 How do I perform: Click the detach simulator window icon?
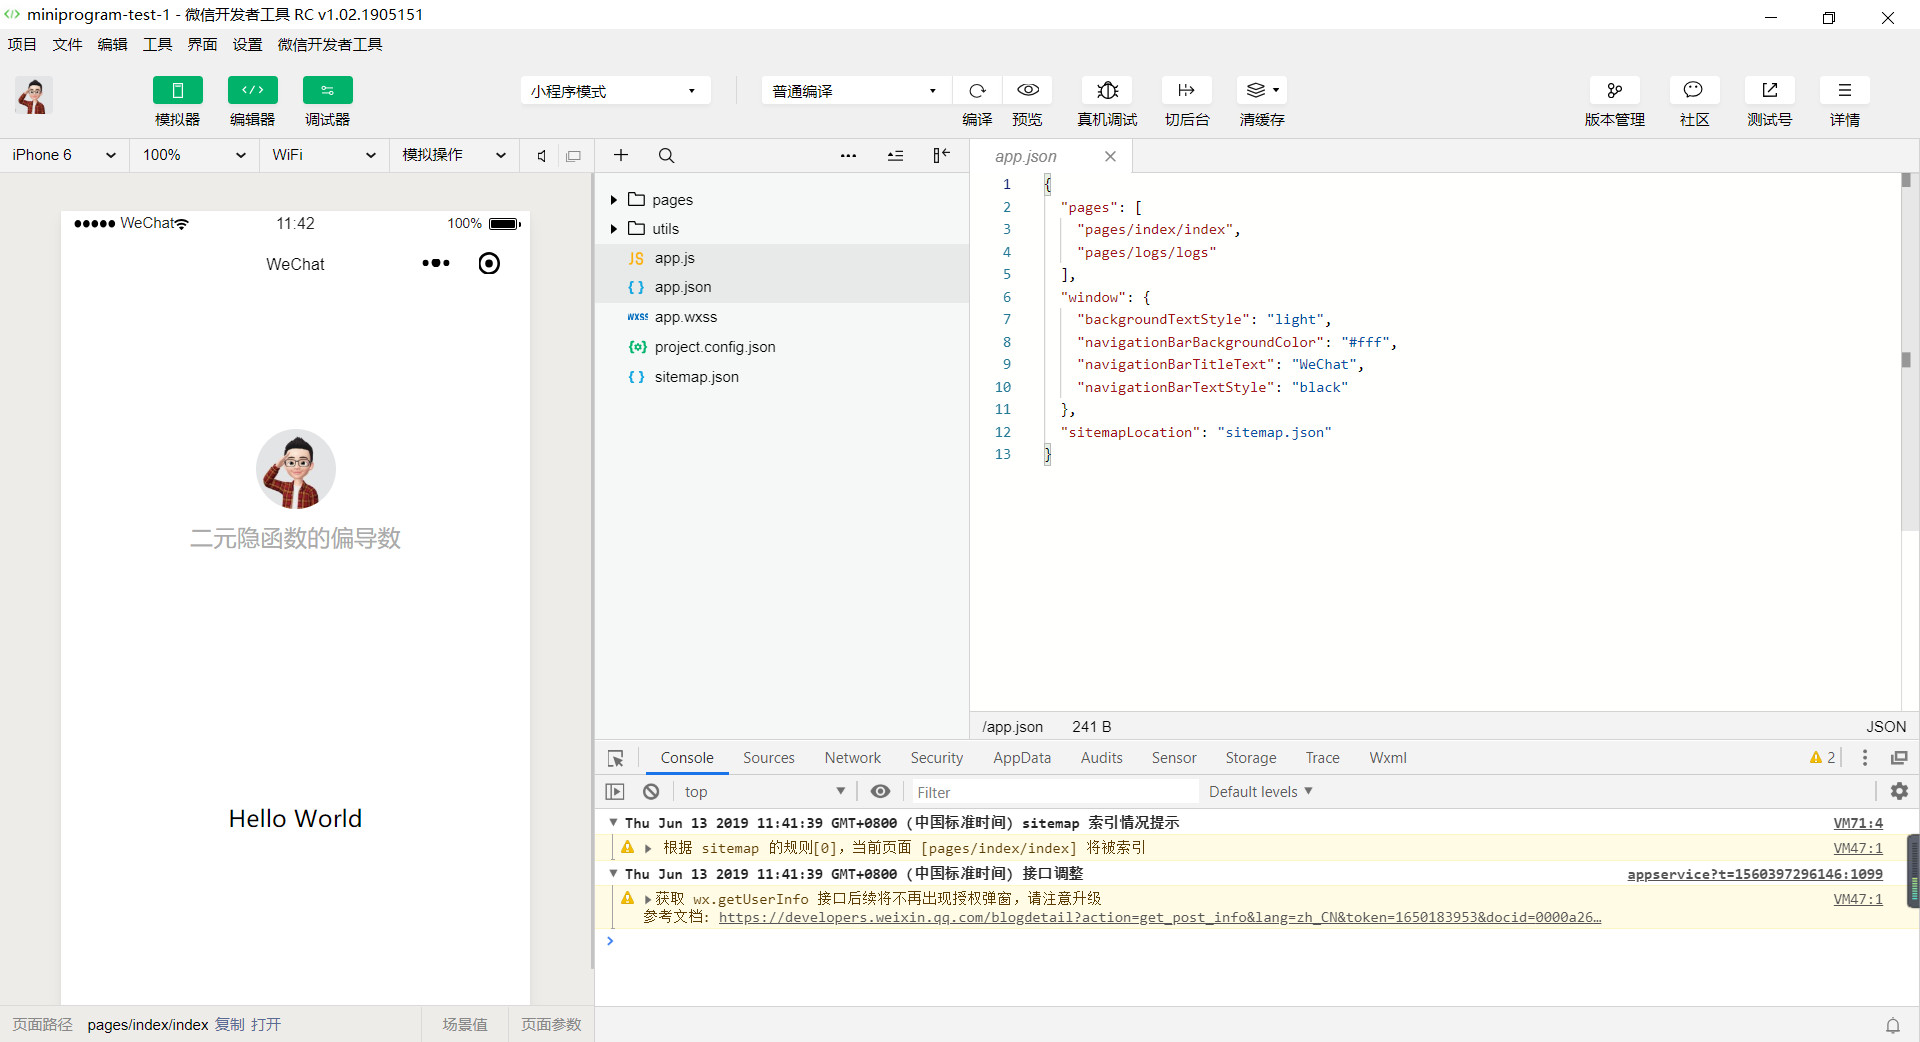point(573,156)
